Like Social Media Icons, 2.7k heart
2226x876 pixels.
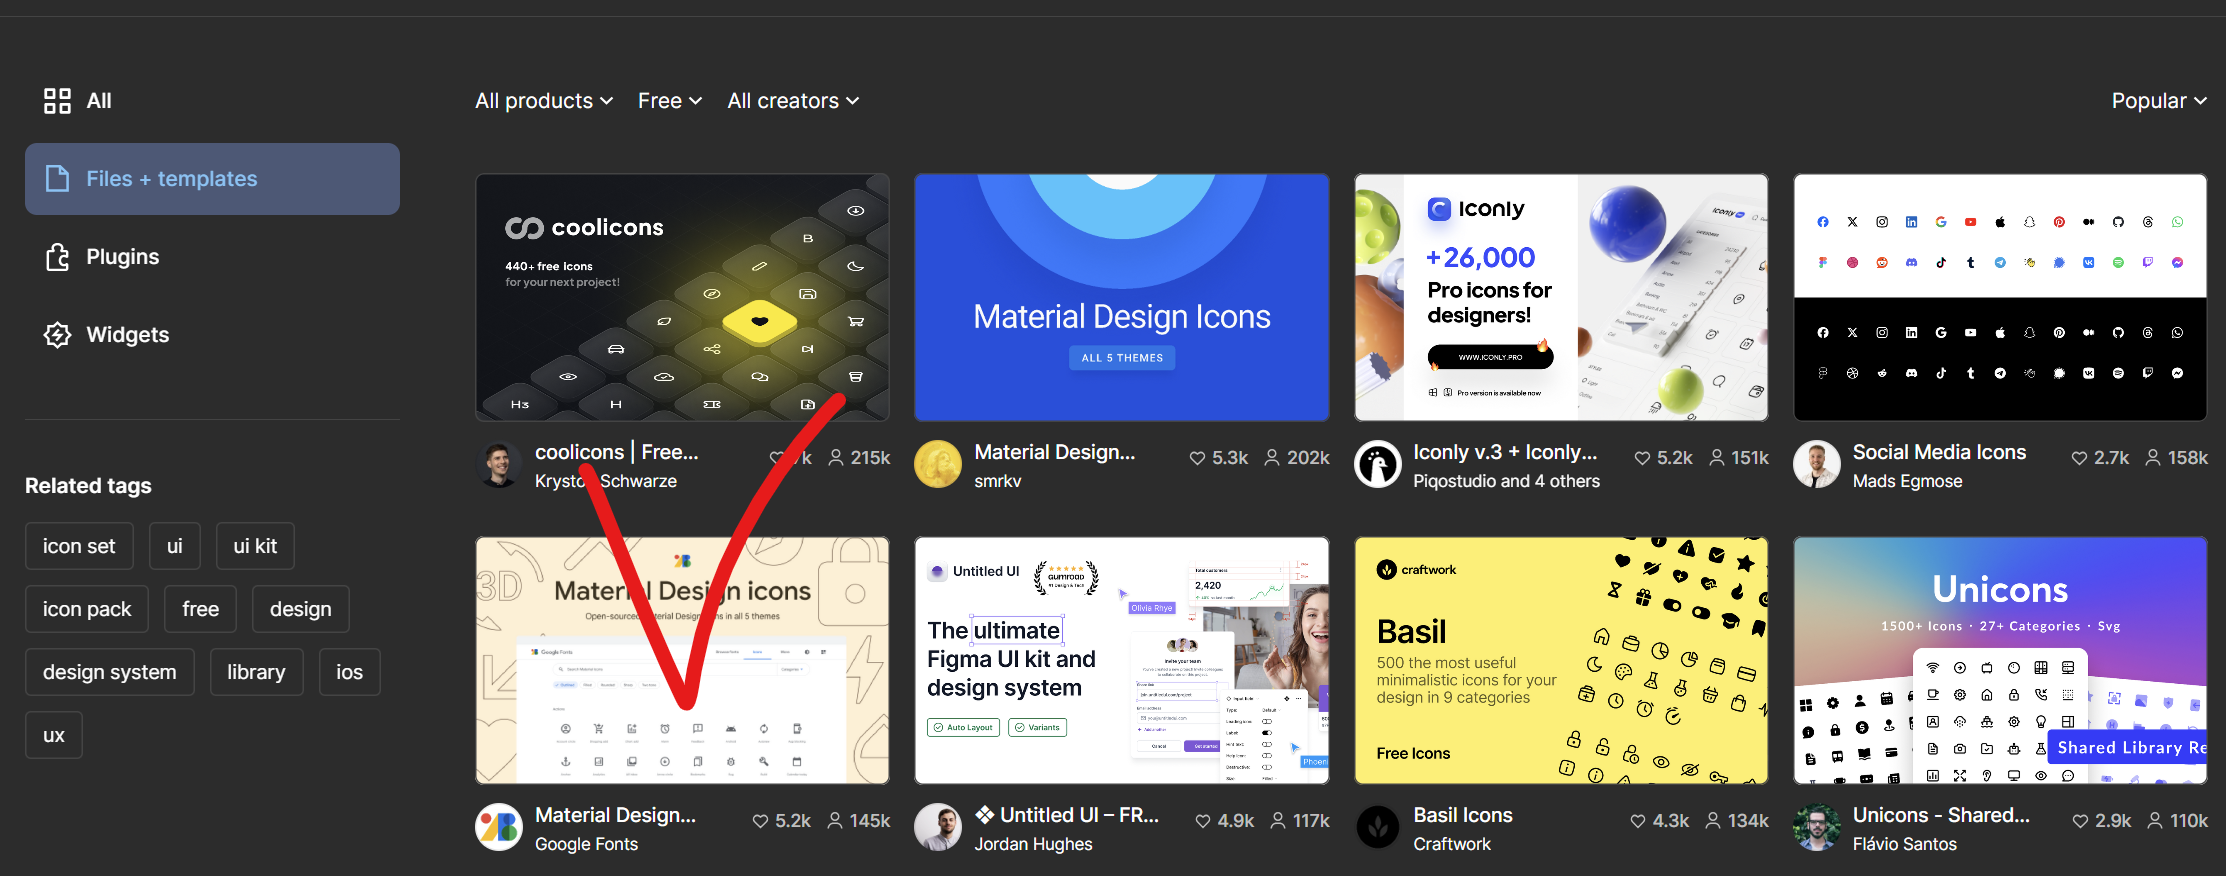(x=2079, y=458)
